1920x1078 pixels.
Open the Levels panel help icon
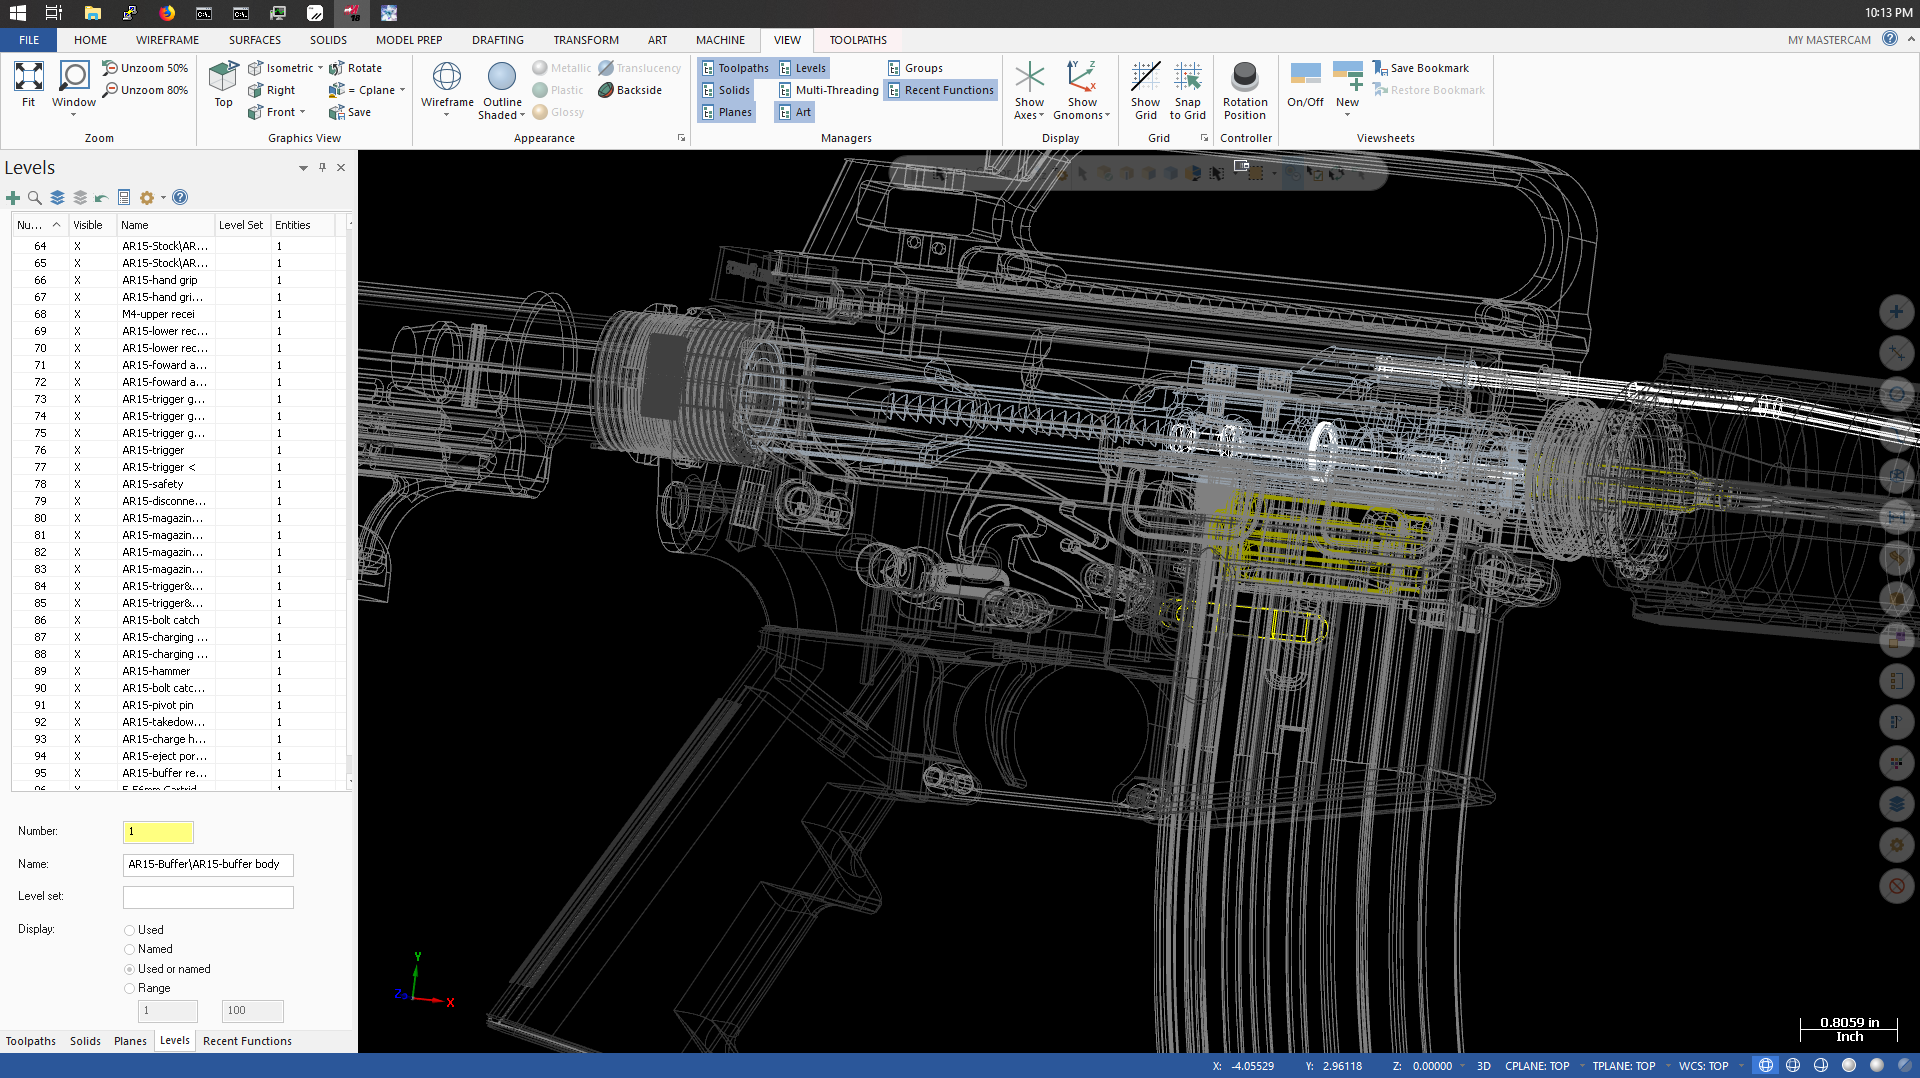[x=180, y=198]
